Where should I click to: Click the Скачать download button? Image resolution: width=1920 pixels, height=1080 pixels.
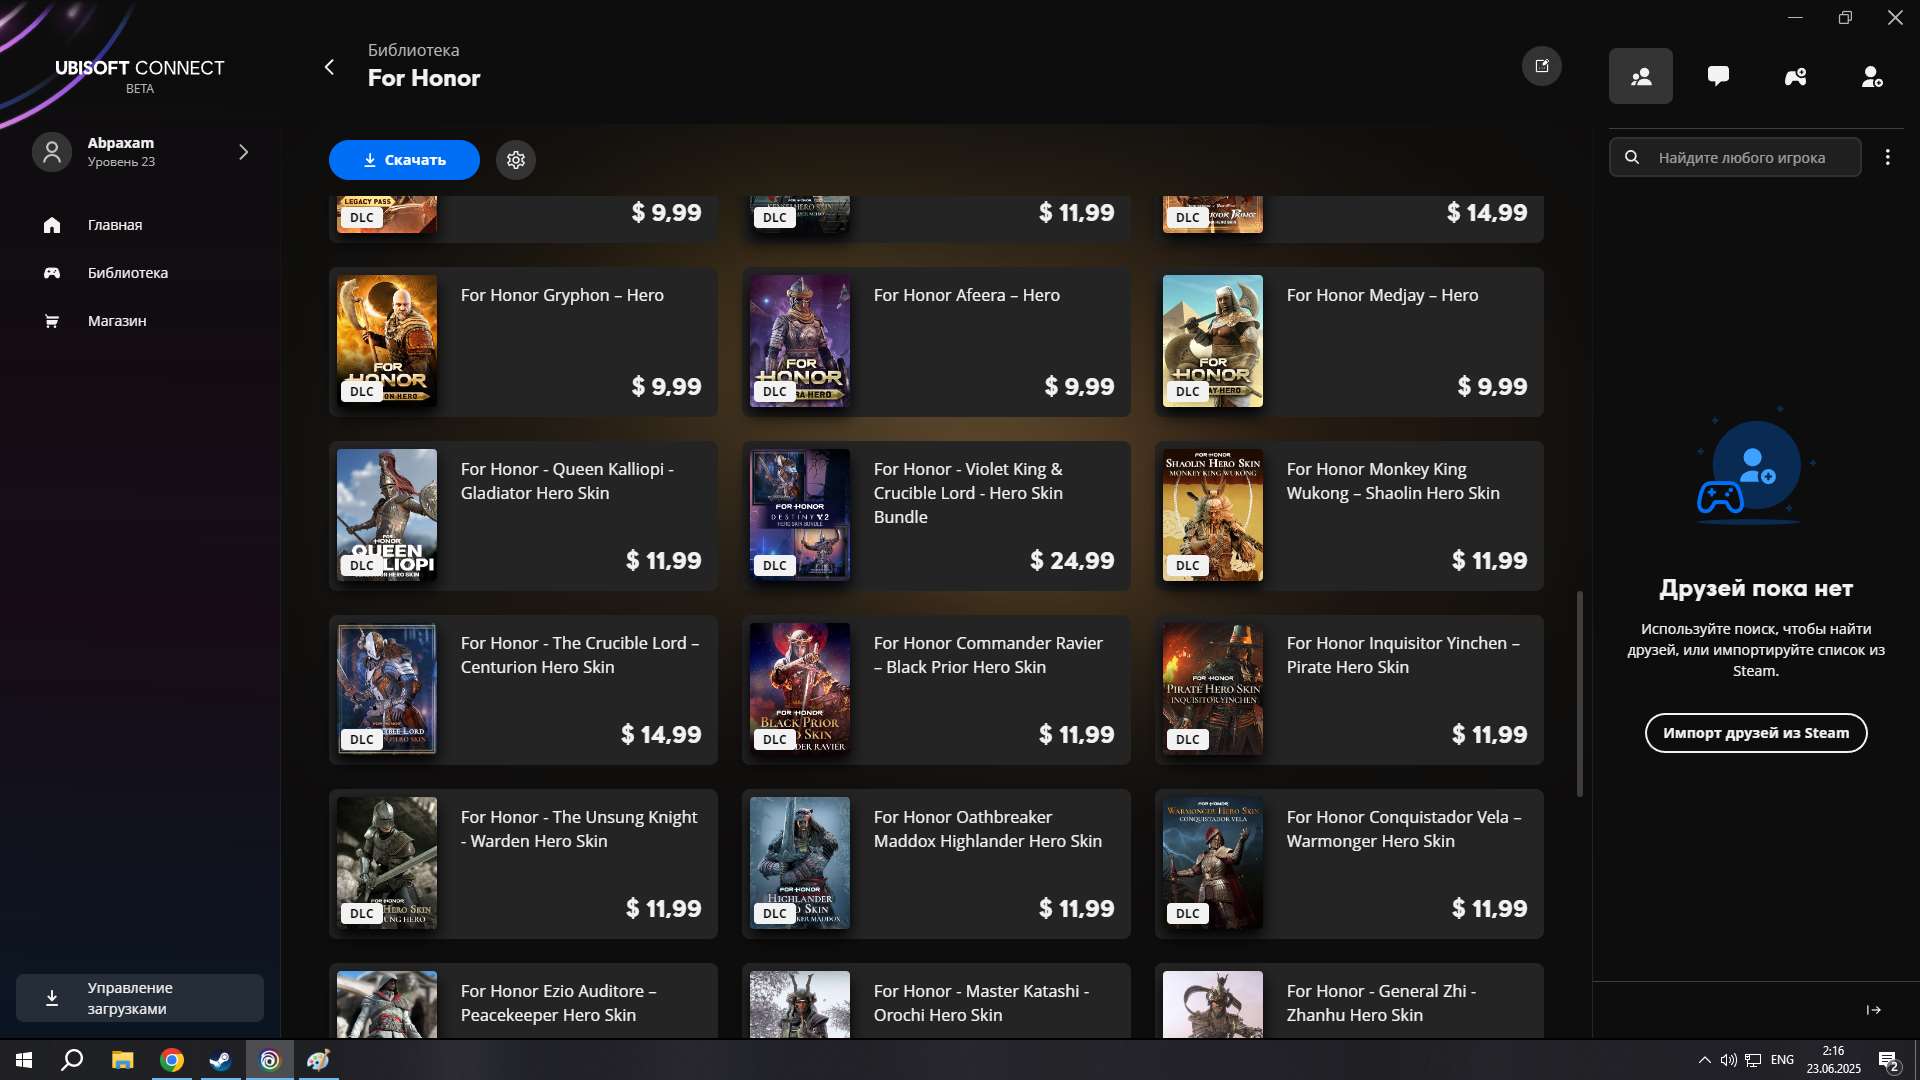pyautogui.click(x=403, y=160)
